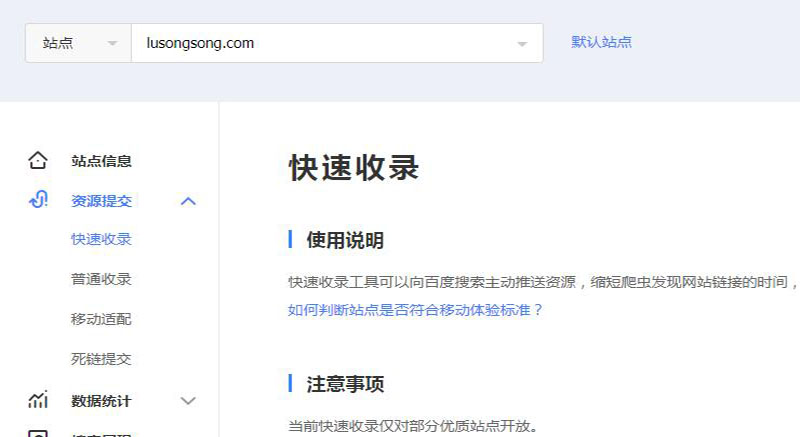Switch to 移动适配 page
The image size is (800, 437).
pyautogui.click(x=101, y=320)
